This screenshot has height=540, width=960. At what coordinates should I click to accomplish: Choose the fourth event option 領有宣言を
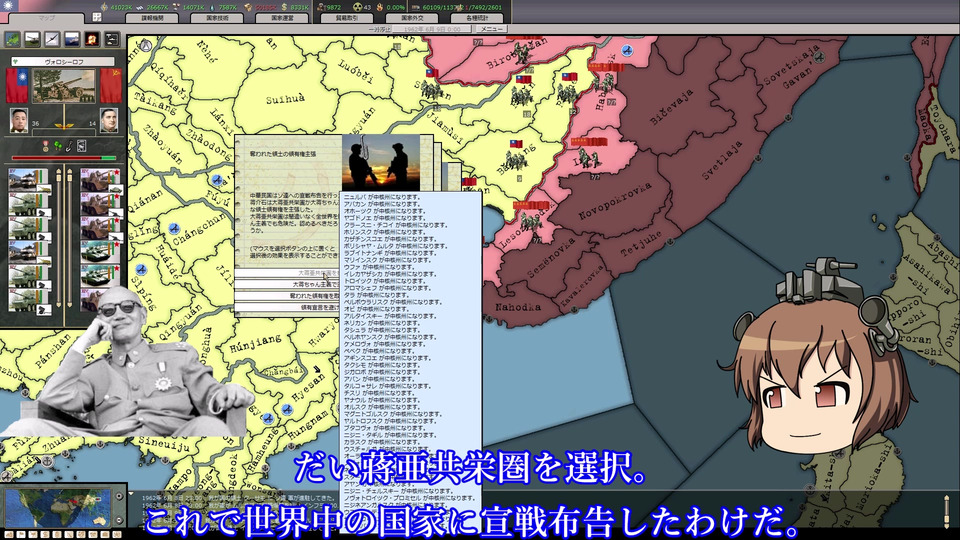coord(288,307)
